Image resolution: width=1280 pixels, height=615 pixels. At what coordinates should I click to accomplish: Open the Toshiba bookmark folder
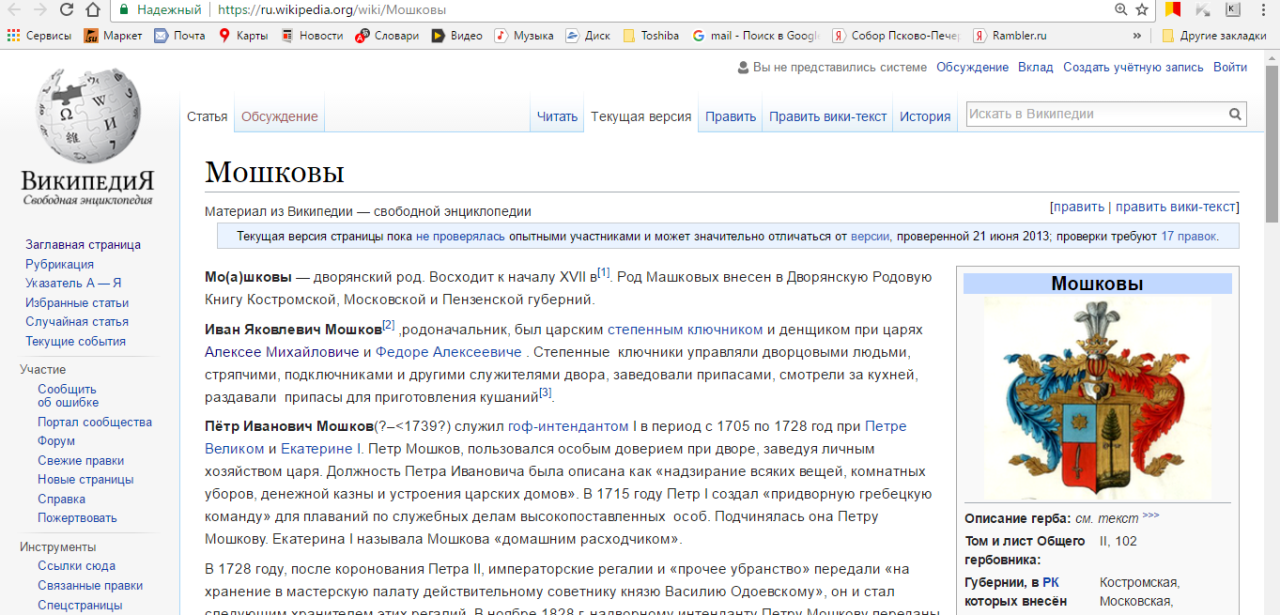651,35
